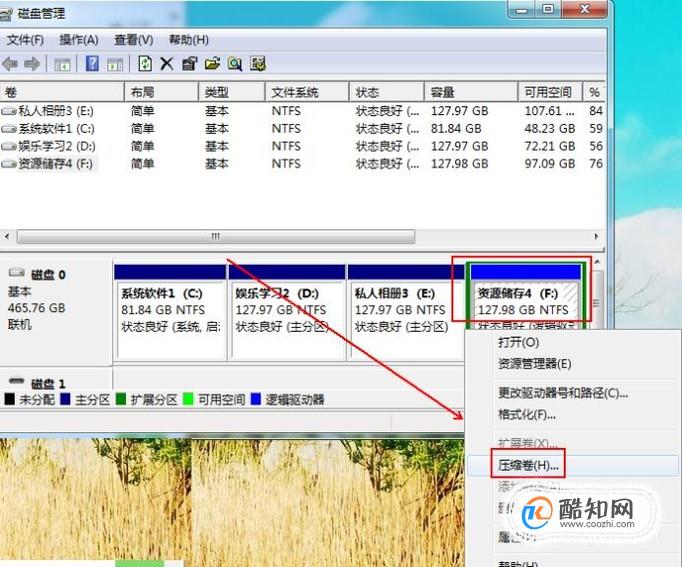The width and height of the screenshot is (682, 567).
Task: Click the 可用空间 light green legend swatch
Action: 188,399
